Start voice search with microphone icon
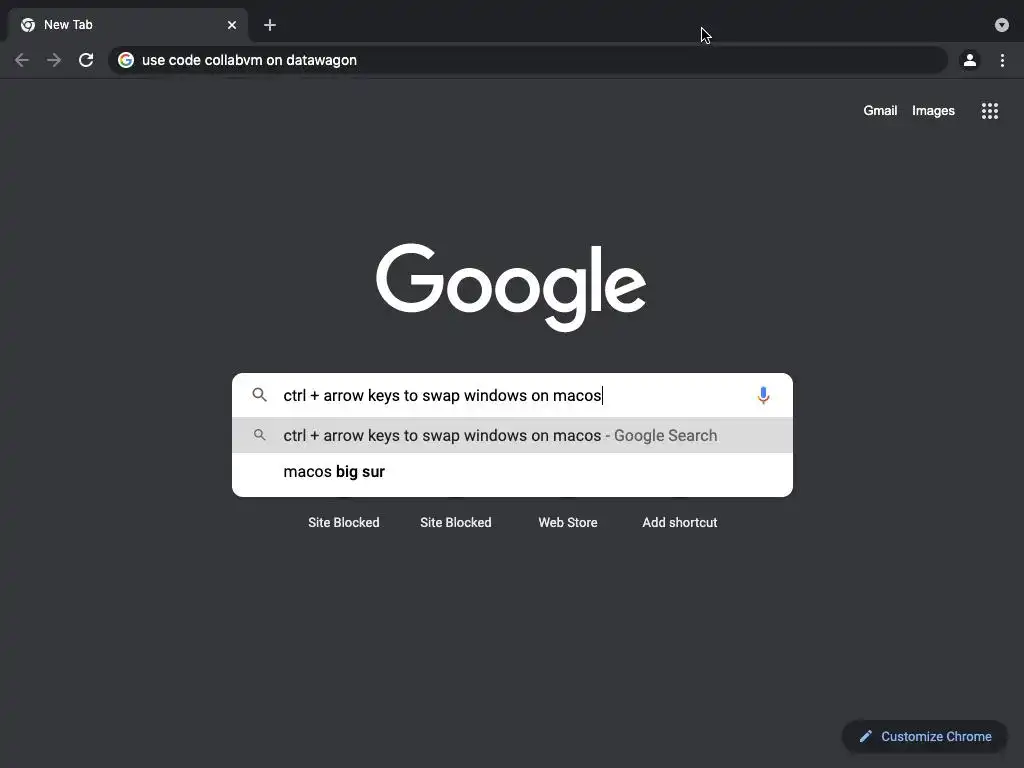Viewport: 1024px width, 768px height. pyautogui.click(x=763, y=395)
